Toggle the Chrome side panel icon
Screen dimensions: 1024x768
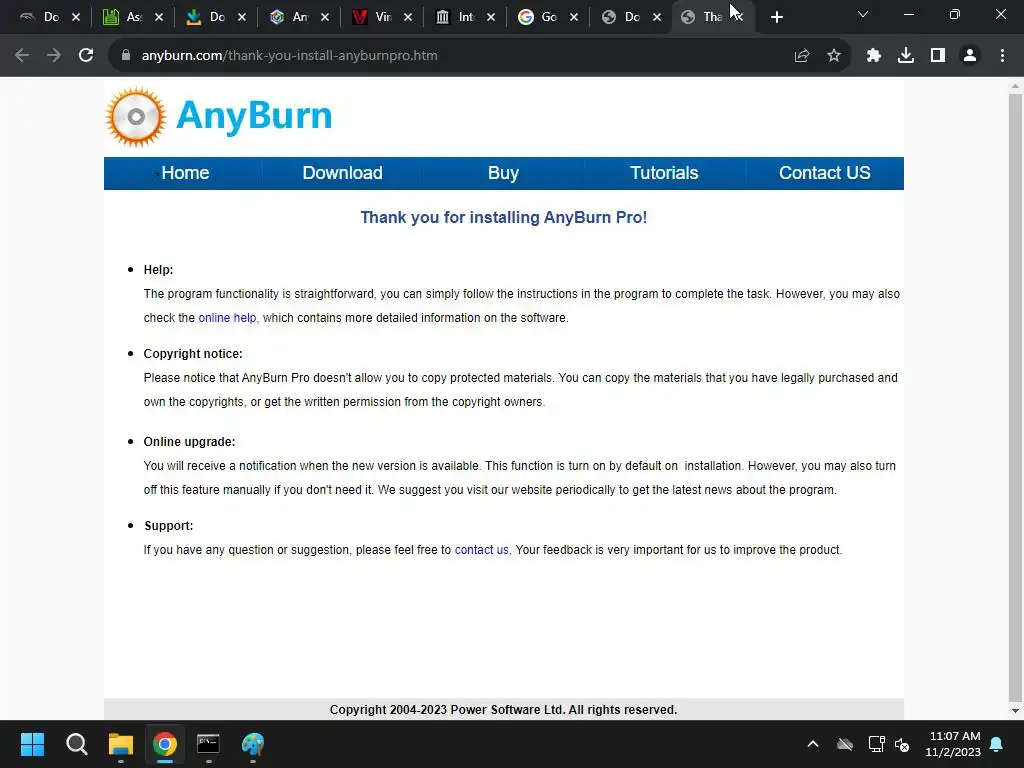click(x=938, y=56)
